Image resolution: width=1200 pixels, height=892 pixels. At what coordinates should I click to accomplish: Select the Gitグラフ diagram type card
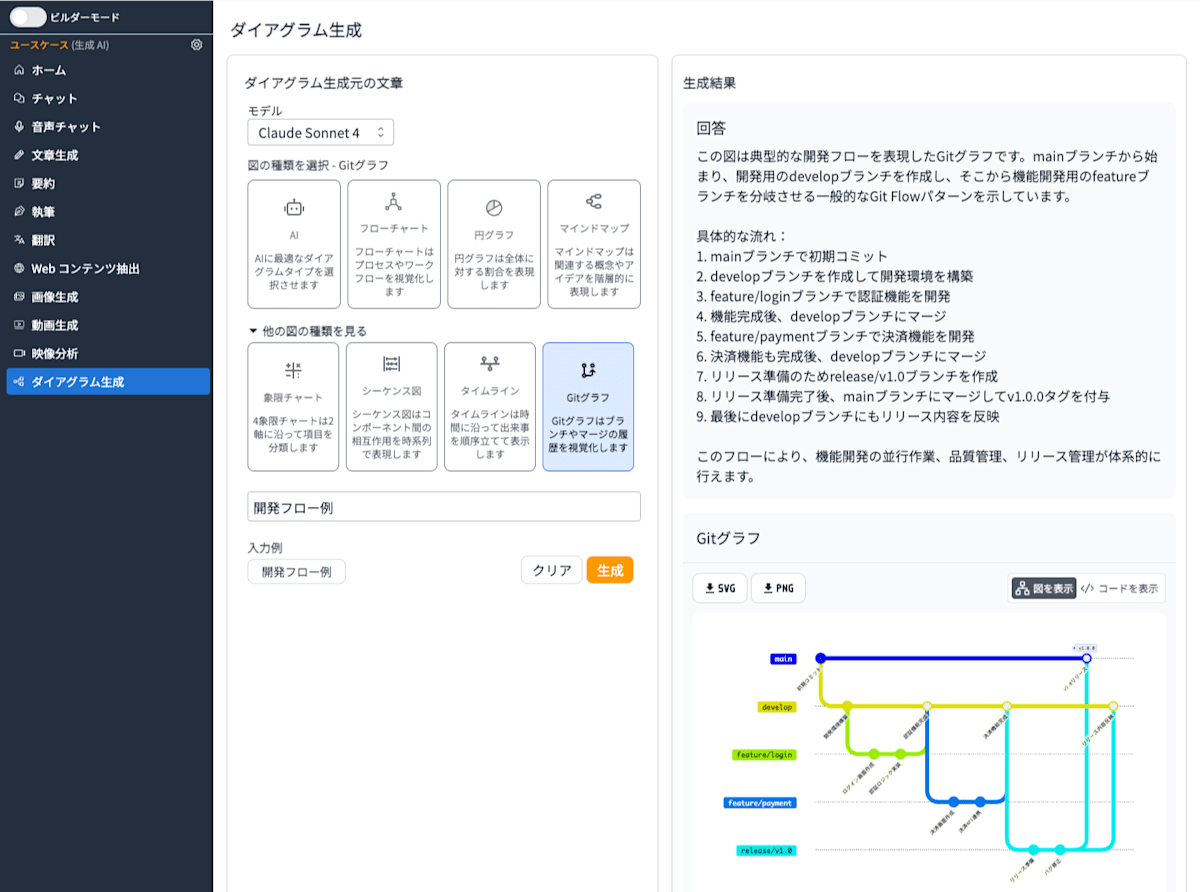click(588, 407)
